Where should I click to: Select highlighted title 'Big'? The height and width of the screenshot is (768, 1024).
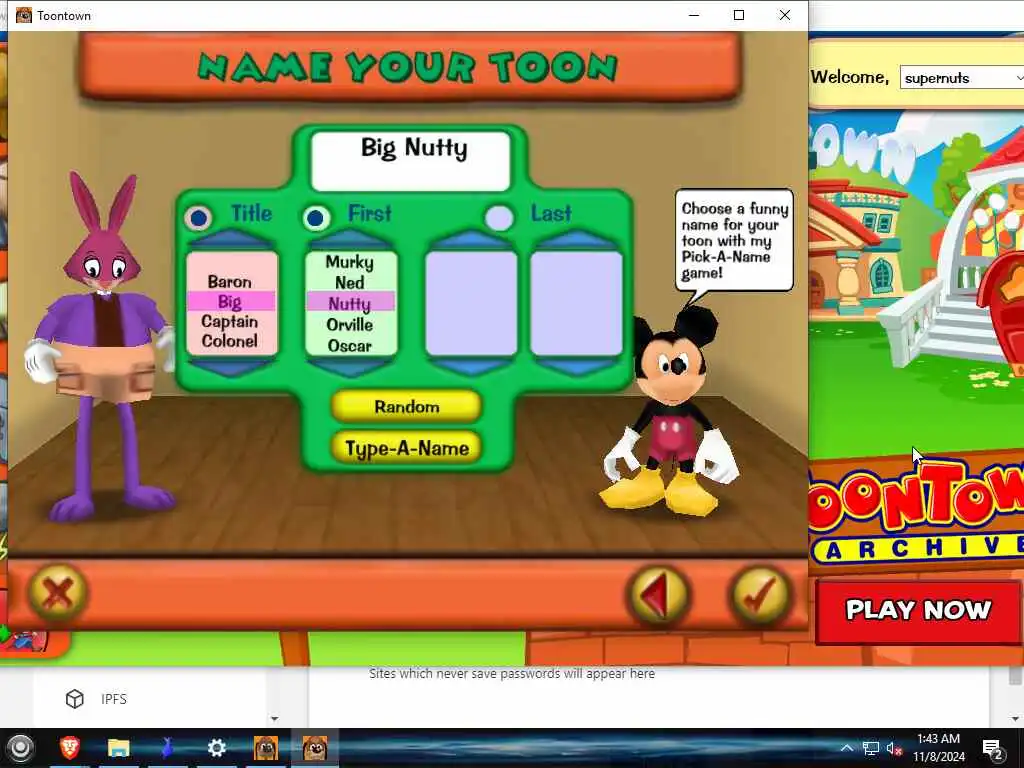[231, 302]
